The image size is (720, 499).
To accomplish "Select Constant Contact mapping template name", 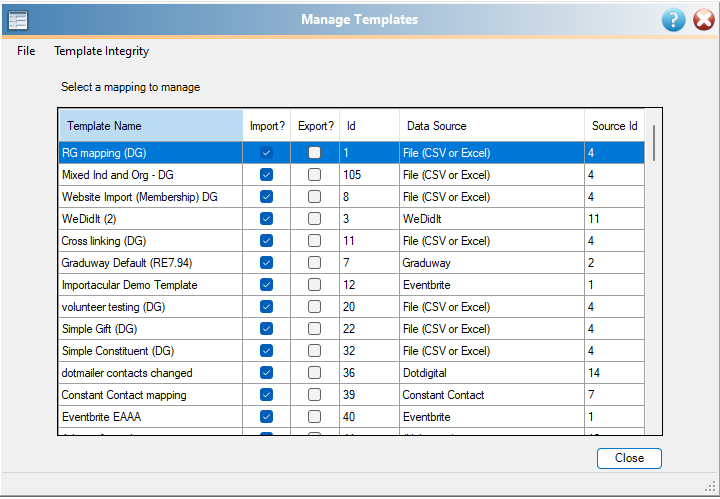I will click(151, 395).
